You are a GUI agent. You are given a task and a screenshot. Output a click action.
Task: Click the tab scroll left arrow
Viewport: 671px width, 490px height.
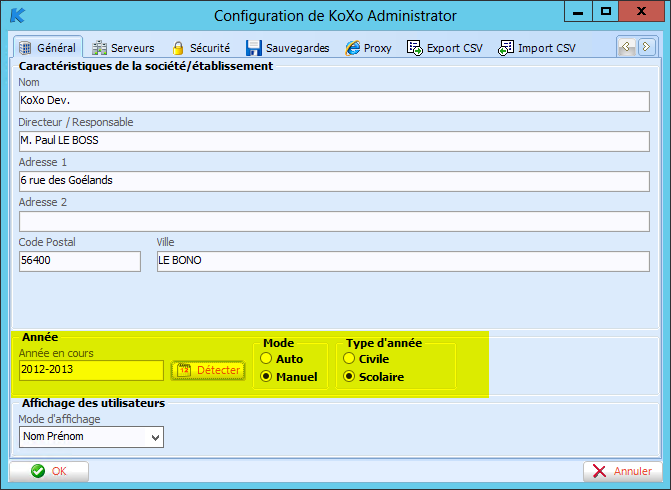pos(626,47)
